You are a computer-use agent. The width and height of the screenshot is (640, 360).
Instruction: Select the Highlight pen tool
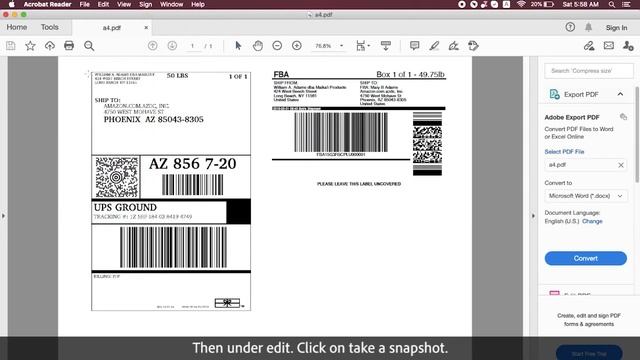[x=434, y=46]
